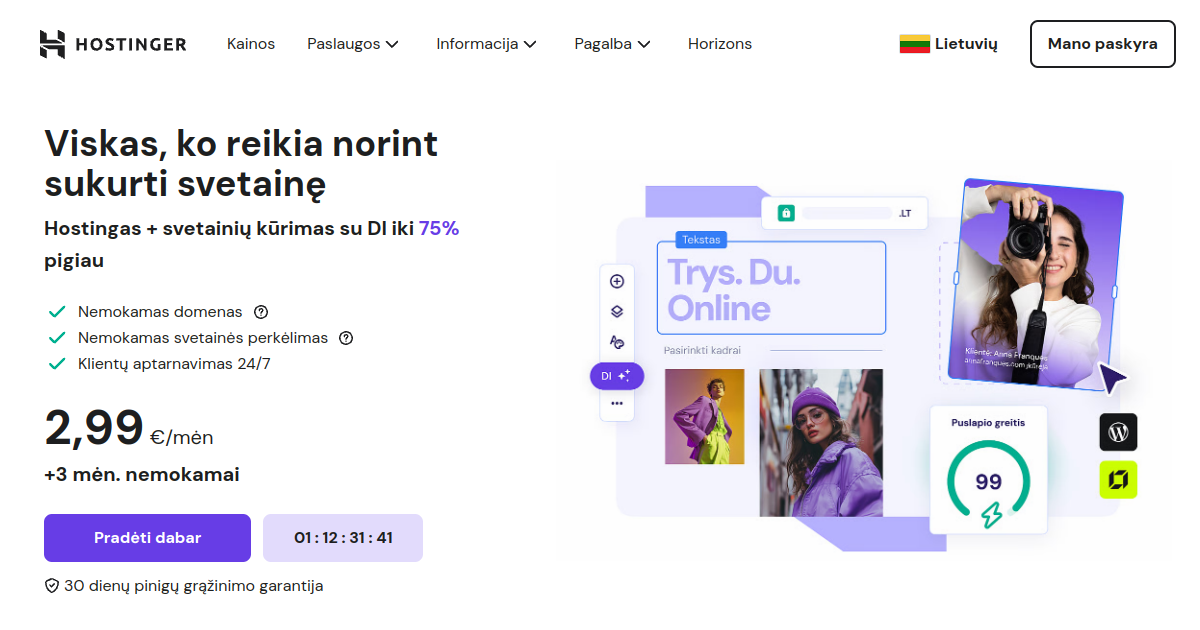Viewport: 1200px width, 630px height.
Task: Click the purple jacket woman photo thumbnail
Action: 821,442
